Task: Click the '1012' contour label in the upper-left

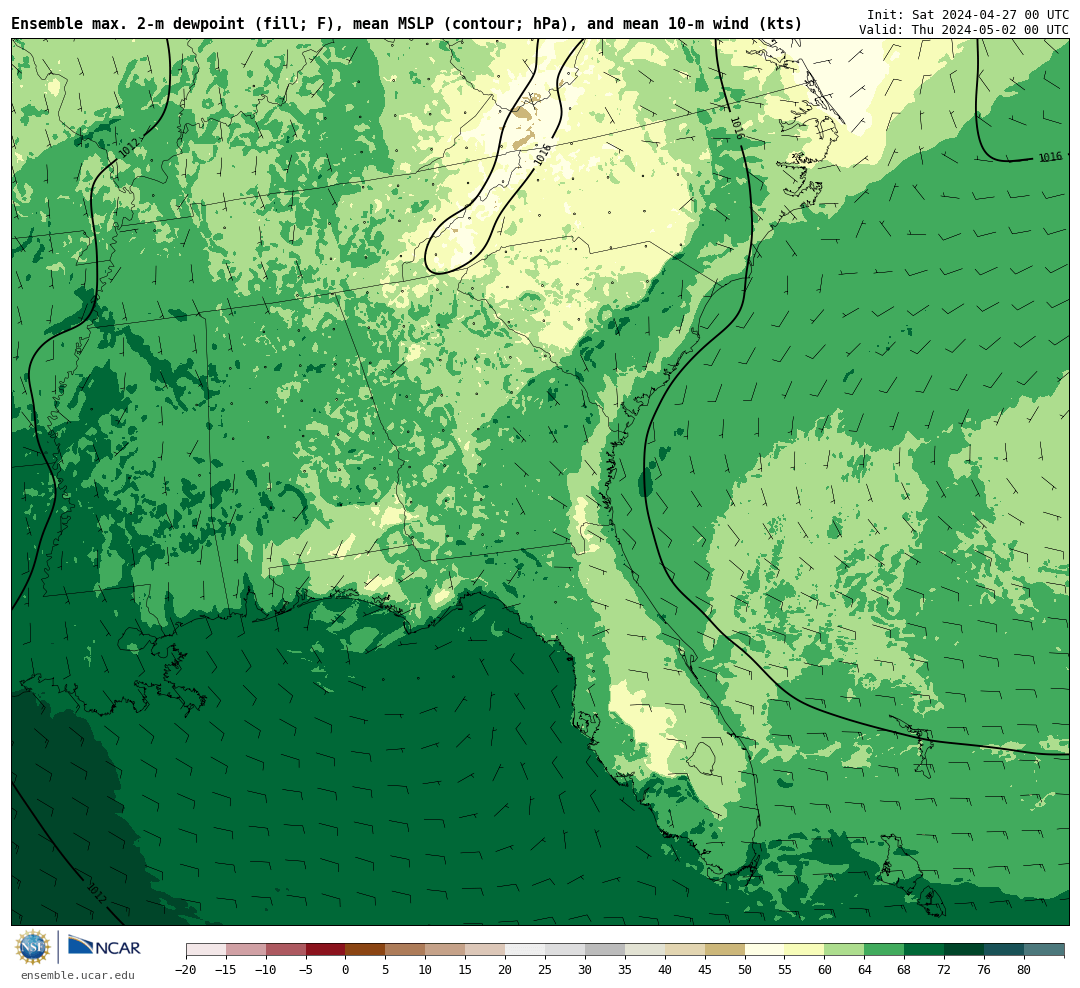Action: [x=128, y=146]
